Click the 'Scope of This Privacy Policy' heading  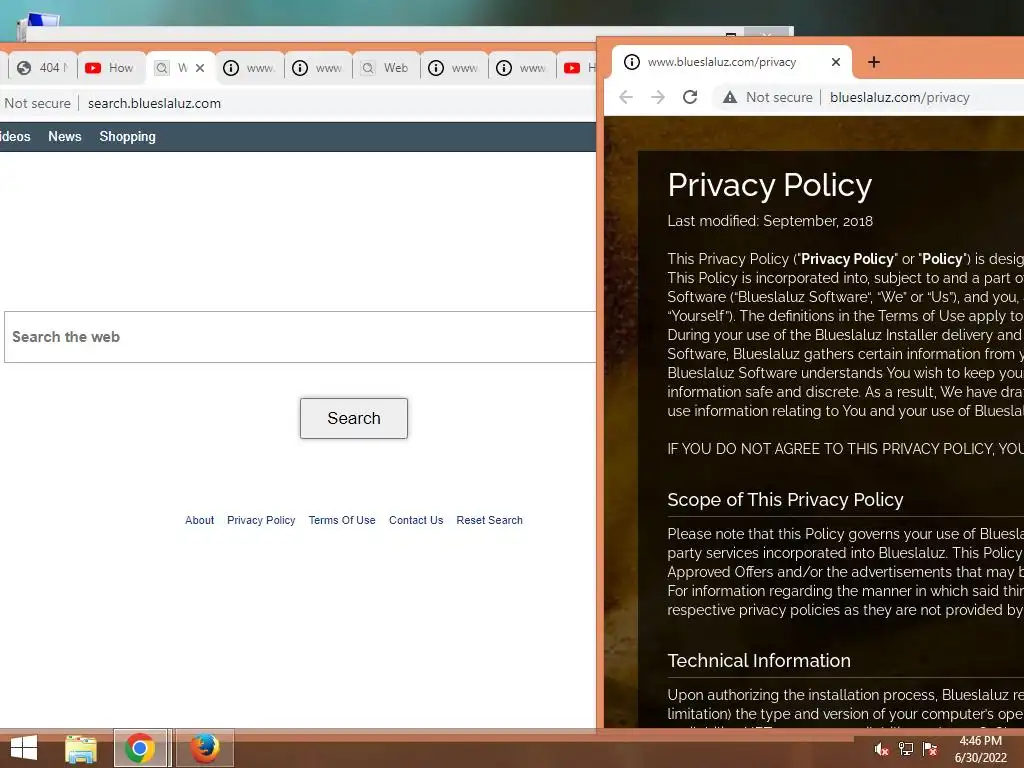tap(785, 500)
